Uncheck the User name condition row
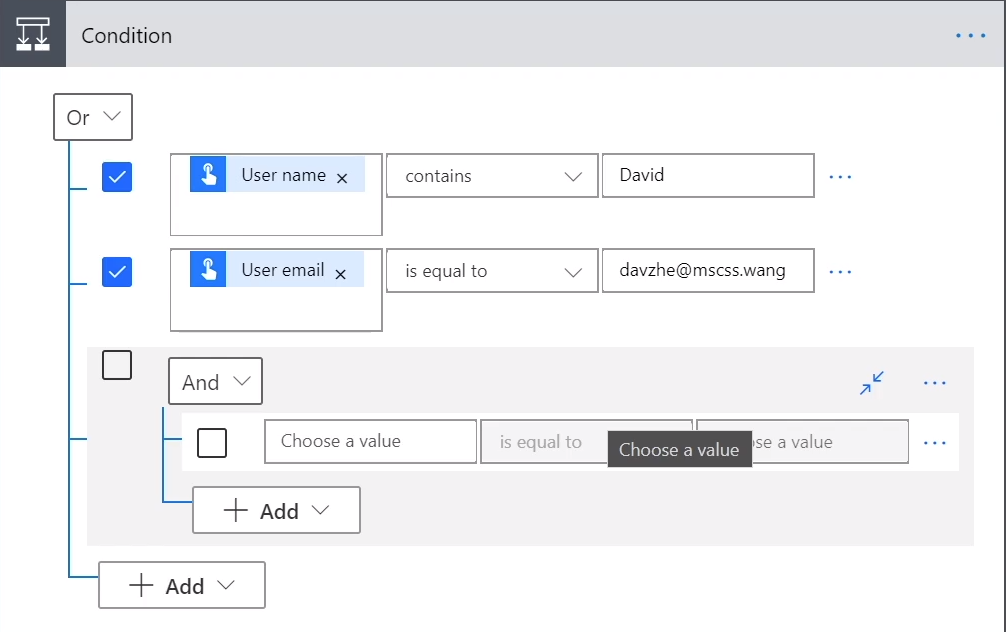This screenshot has width=1006, height=632. (117, 176)
